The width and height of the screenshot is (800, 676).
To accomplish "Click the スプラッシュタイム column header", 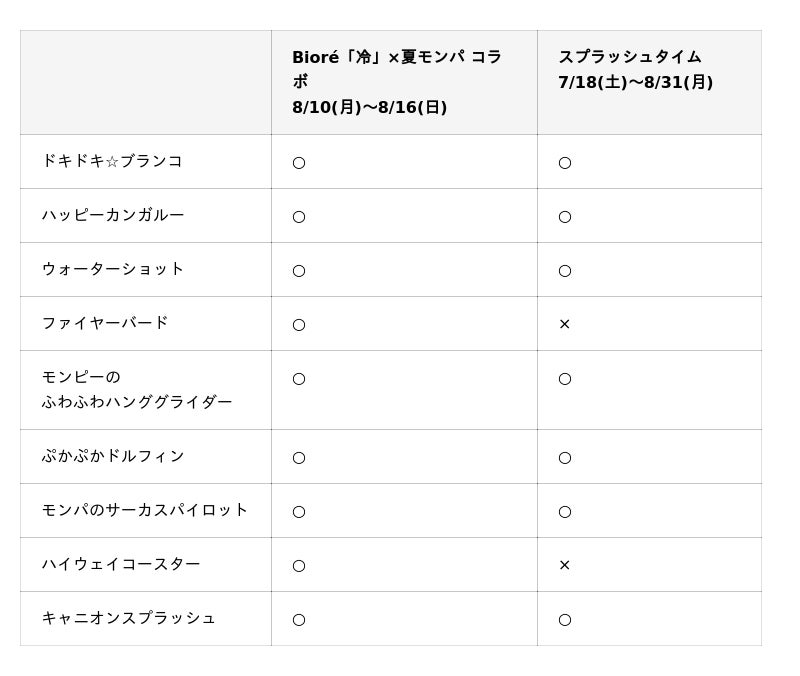I will coord(635,69).
